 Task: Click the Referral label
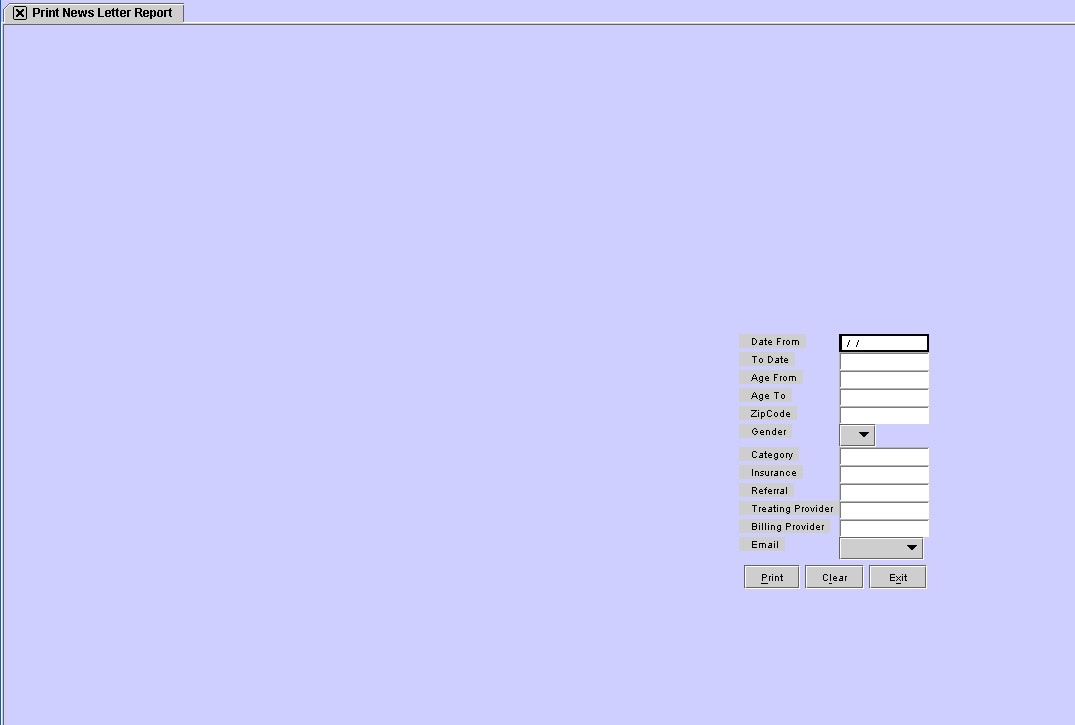(x=766, y=490)
